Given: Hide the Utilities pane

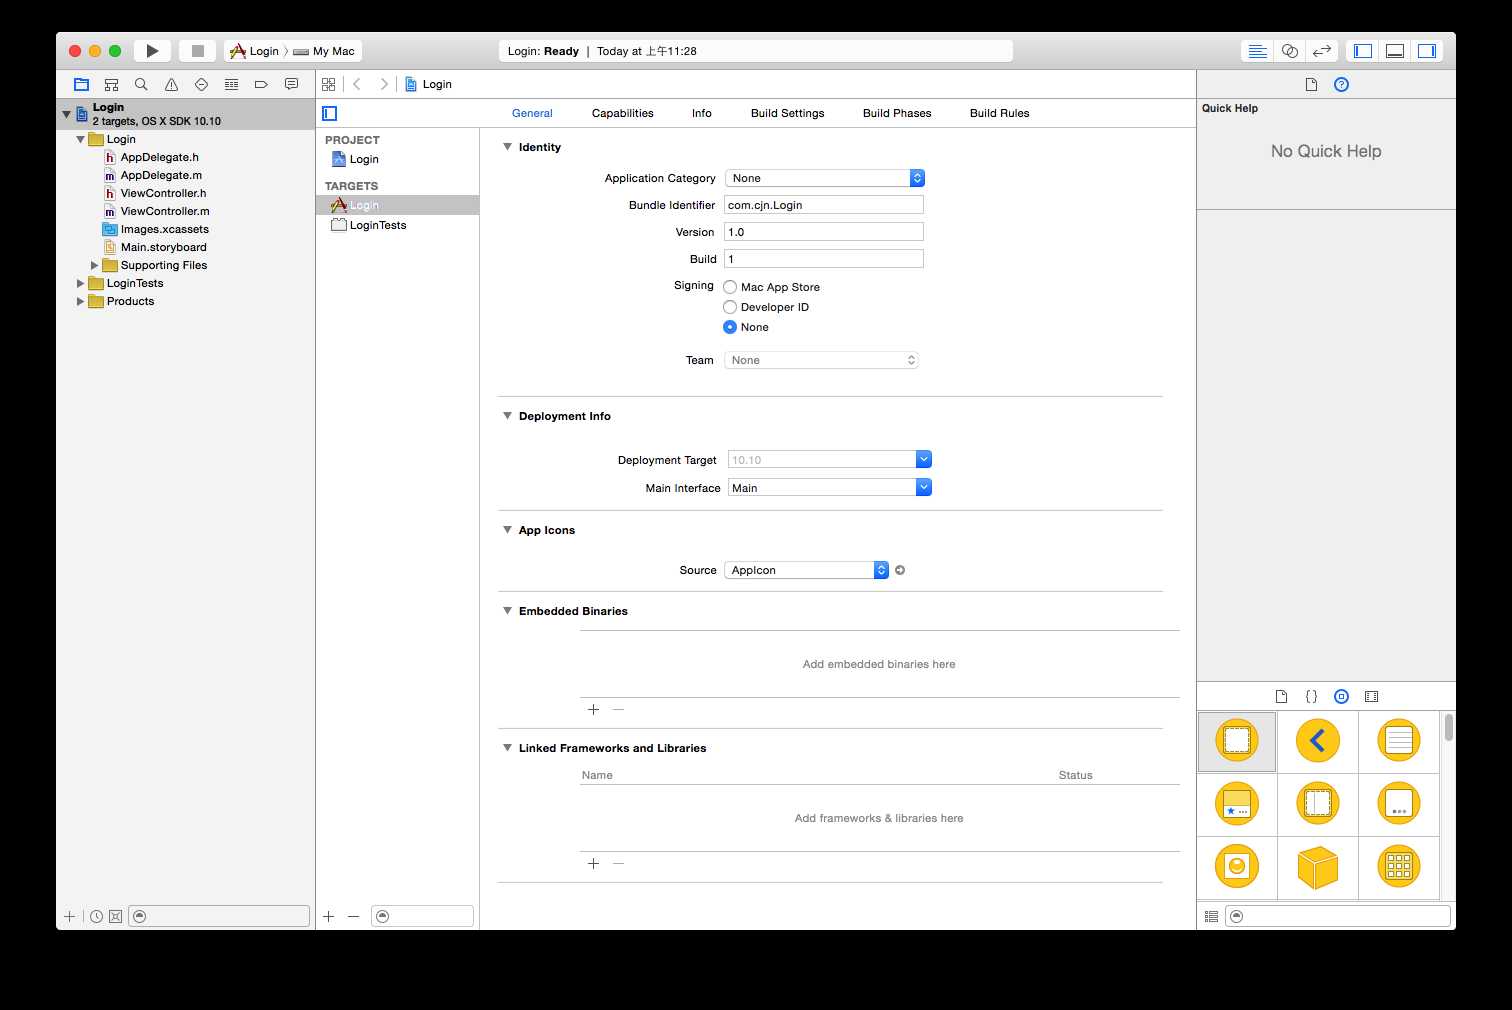Looking at the screenshot, I should click(x=1427, y=51).
